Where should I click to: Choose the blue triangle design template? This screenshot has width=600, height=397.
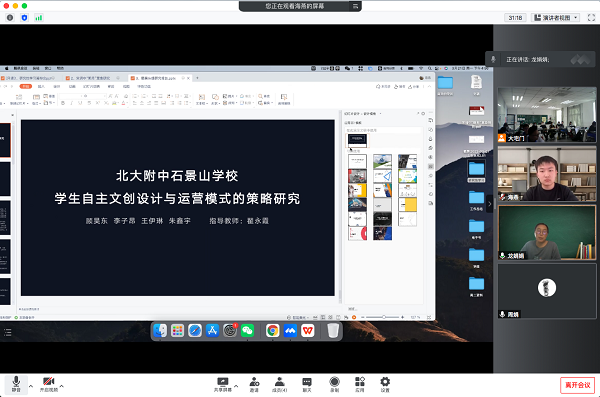click(x=382, y=176)
